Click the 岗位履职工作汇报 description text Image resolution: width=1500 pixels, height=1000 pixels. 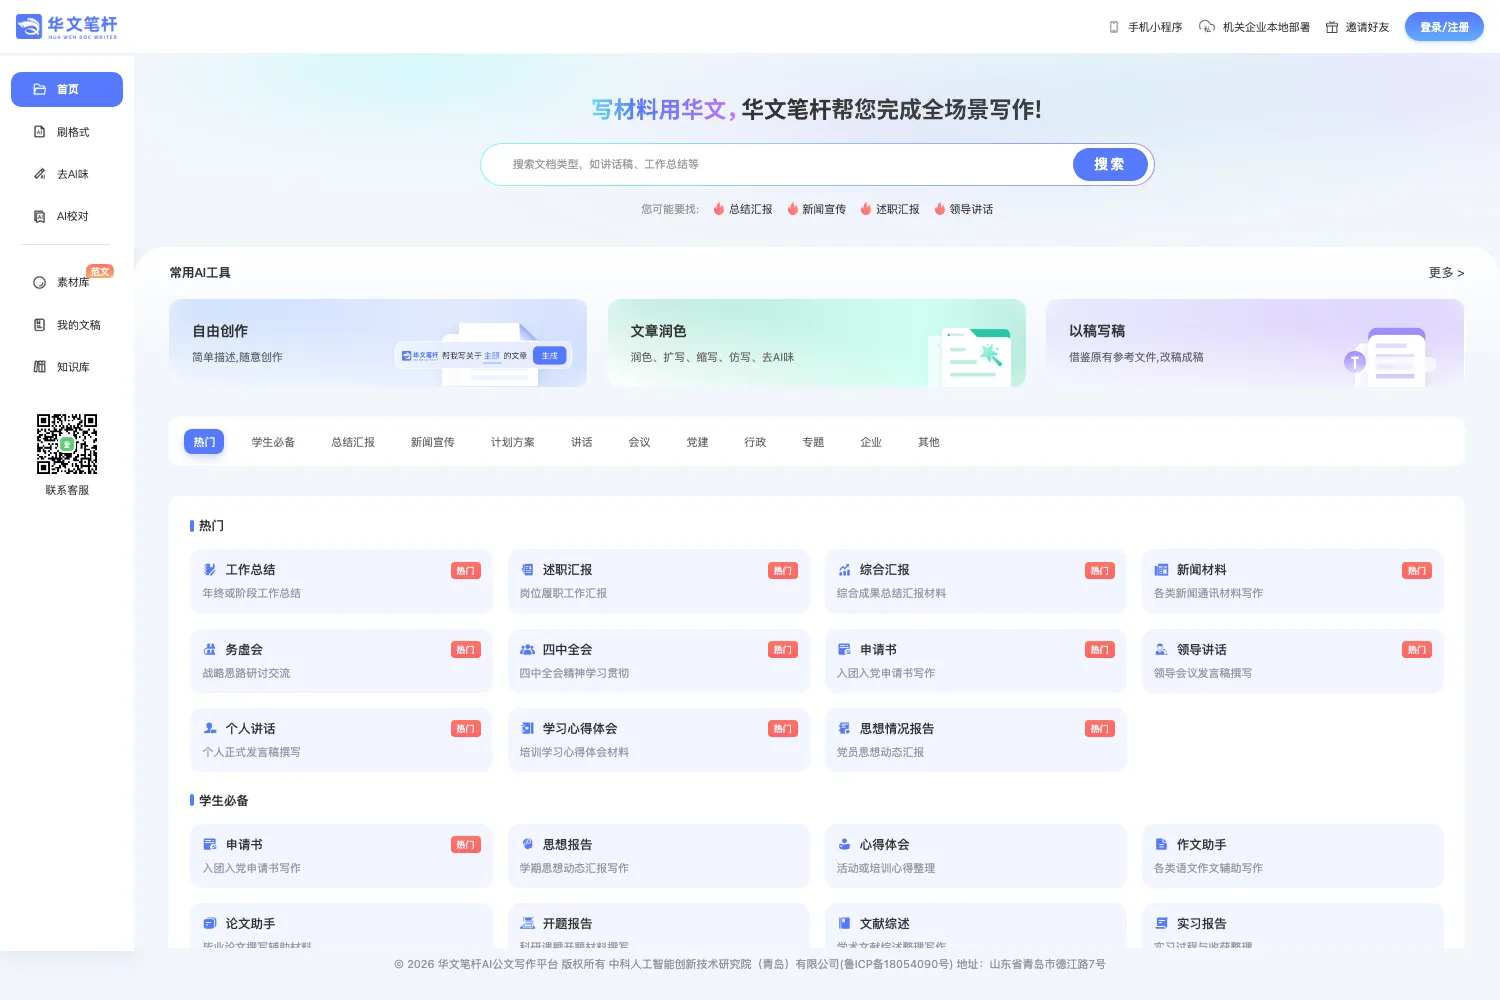pos(563,594)
